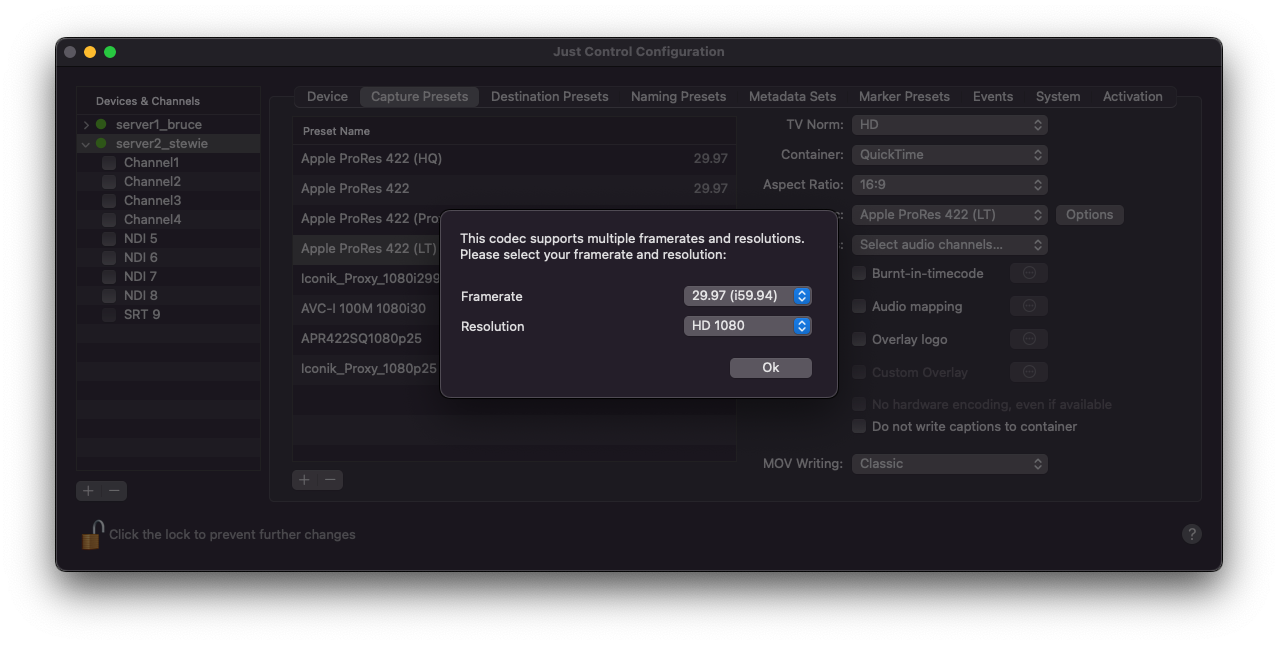This screenshot has width=1278, height=645.
Task: Open the Framerate dropdown
Action: click(x=747, y=296)
